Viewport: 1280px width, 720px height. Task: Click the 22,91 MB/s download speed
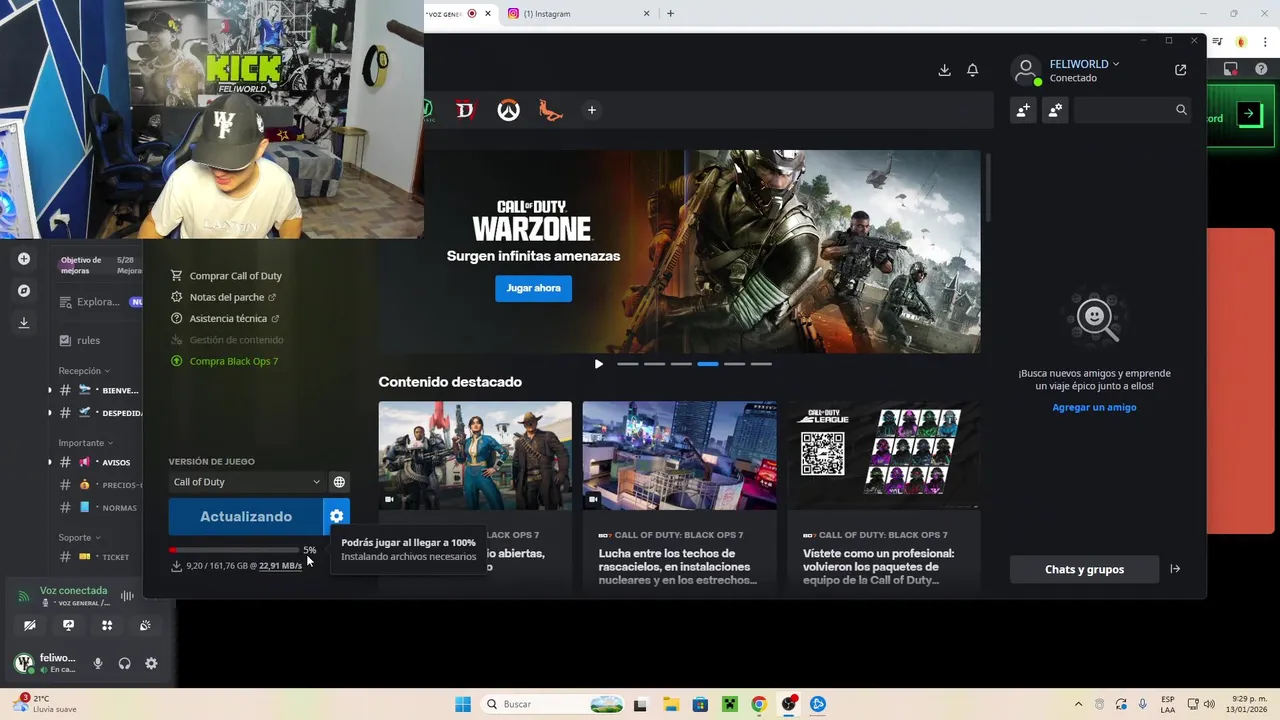click(x=280, y=566)
